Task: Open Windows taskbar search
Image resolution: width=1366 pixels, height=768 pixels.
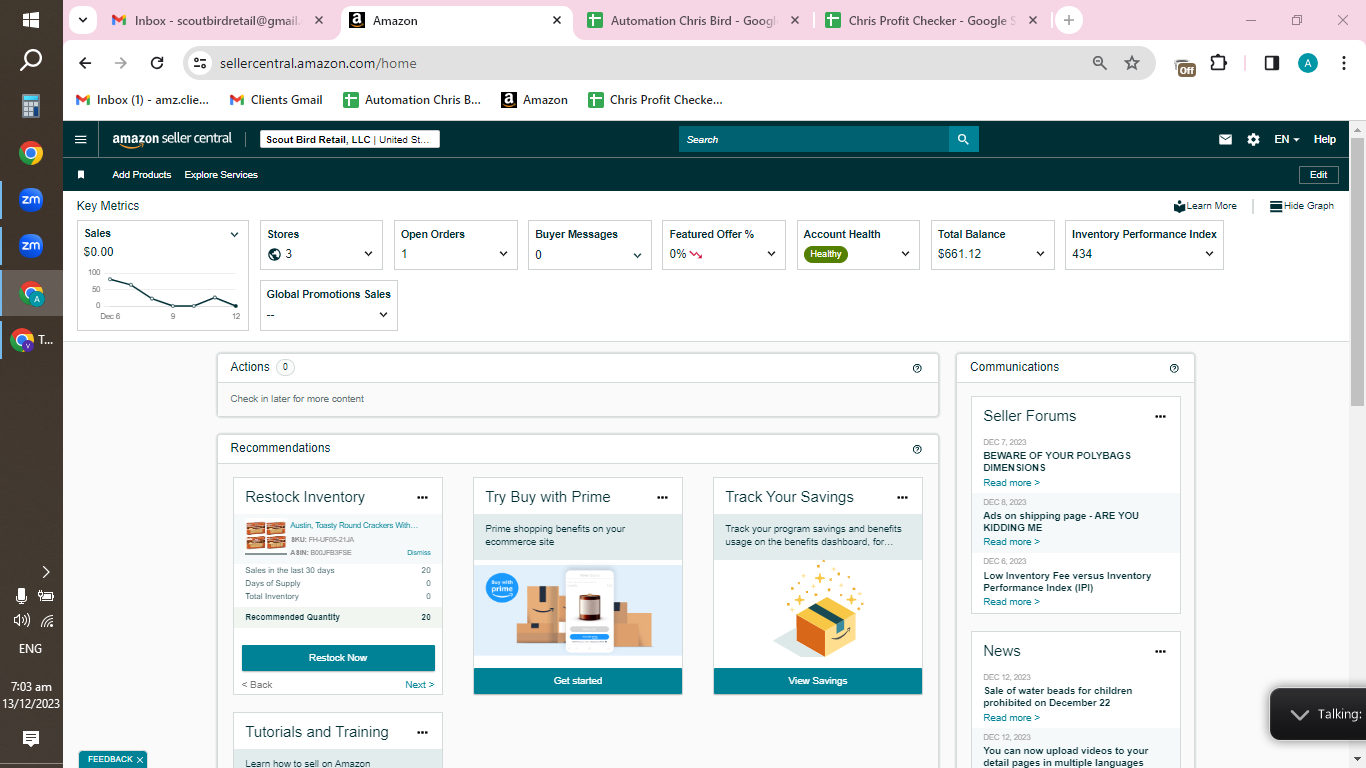Action: (31, 61)
